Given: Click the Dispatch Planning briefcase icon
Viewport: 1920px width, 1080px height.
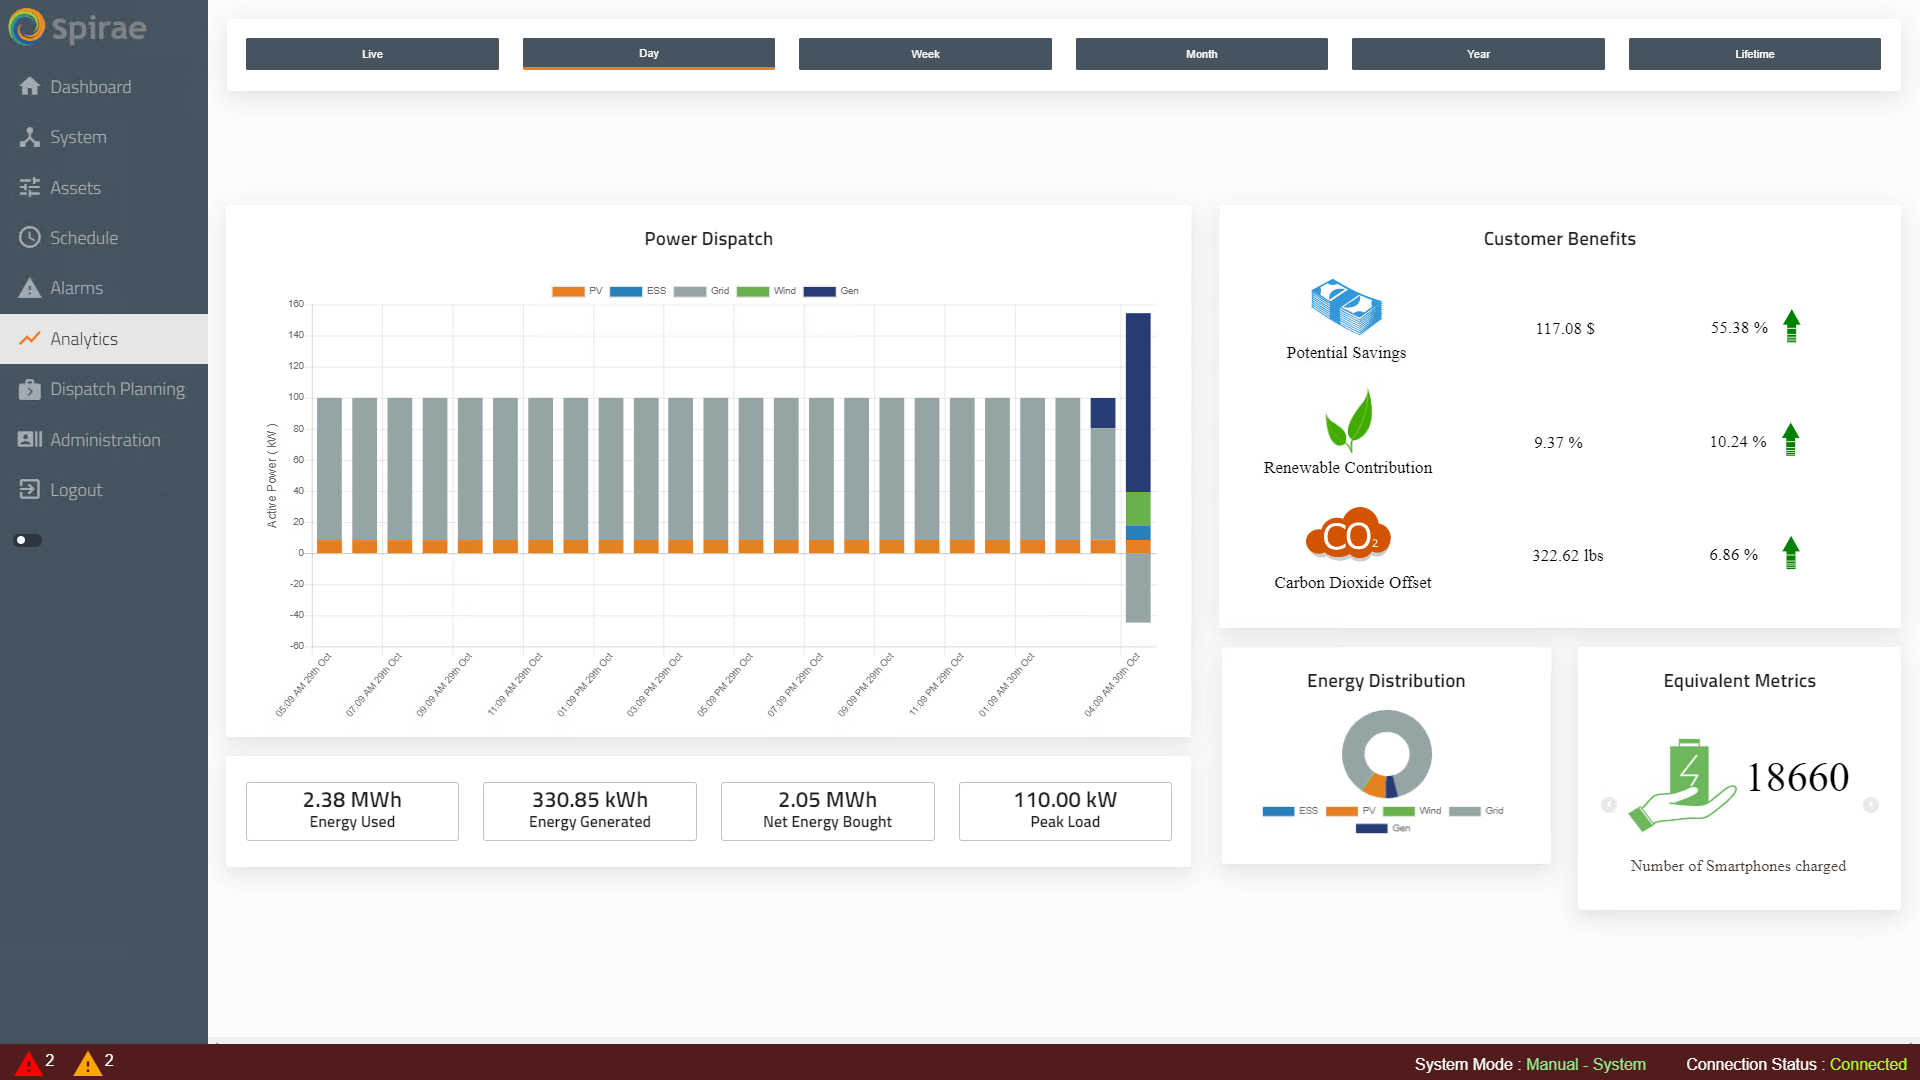Looking at the screenshot, I should pyautogui.click(x=30, y=389).
